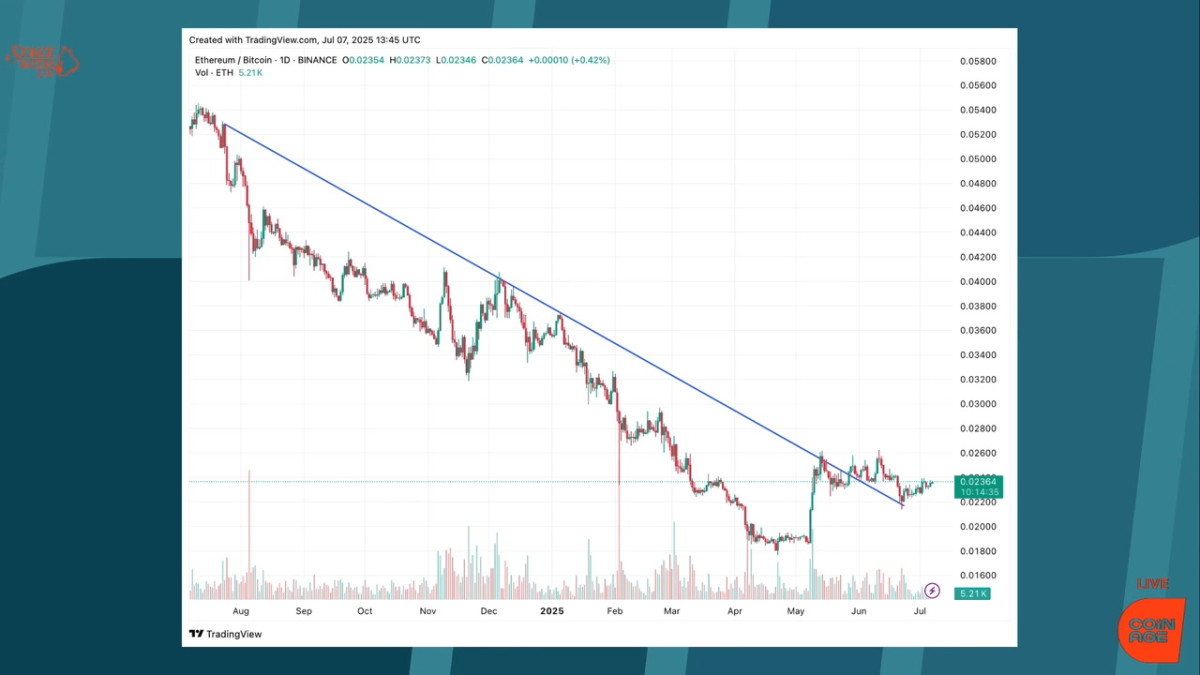The height and width of the screenshot is (675, 1200).
Task: Click the Jul label on time axis
Action: (x=919, y=611)
